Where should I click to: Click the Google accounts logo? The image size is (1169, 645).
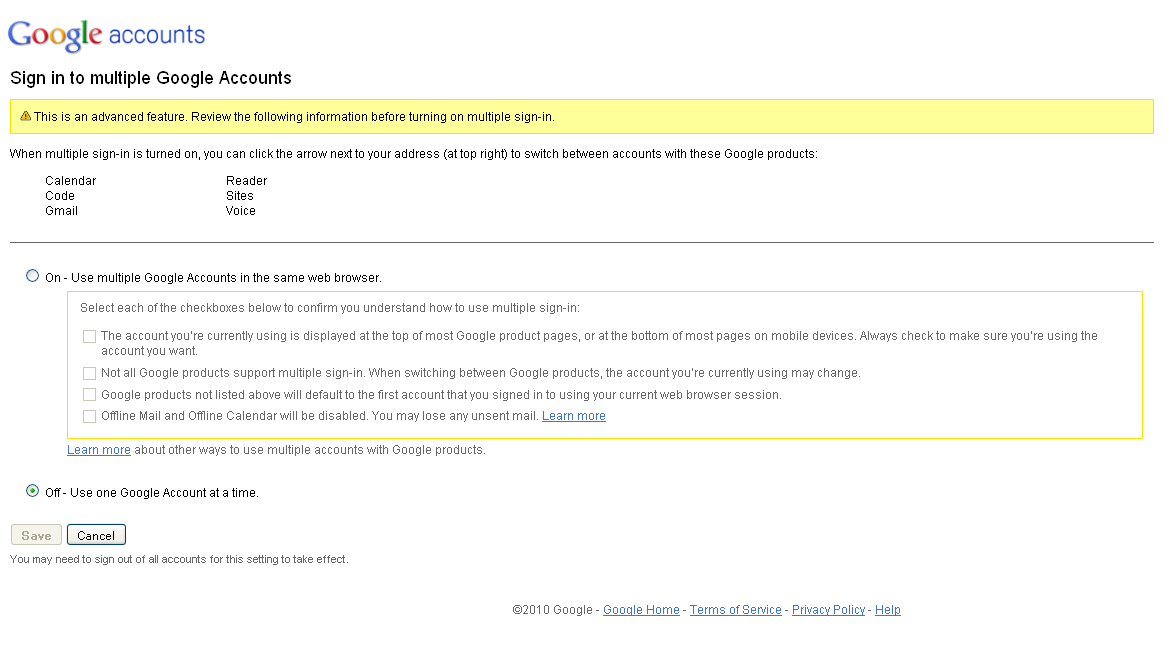click(106, 35)
